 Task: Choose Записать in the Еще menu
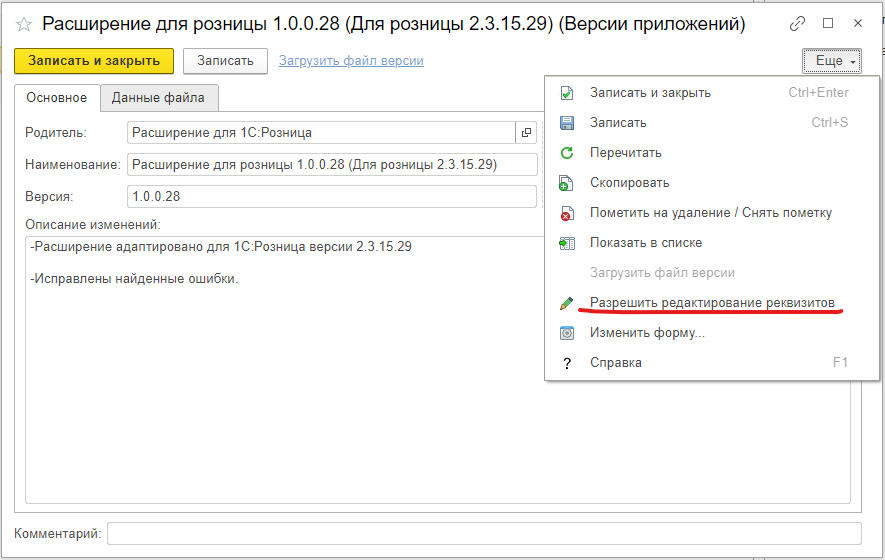point(712,122)
